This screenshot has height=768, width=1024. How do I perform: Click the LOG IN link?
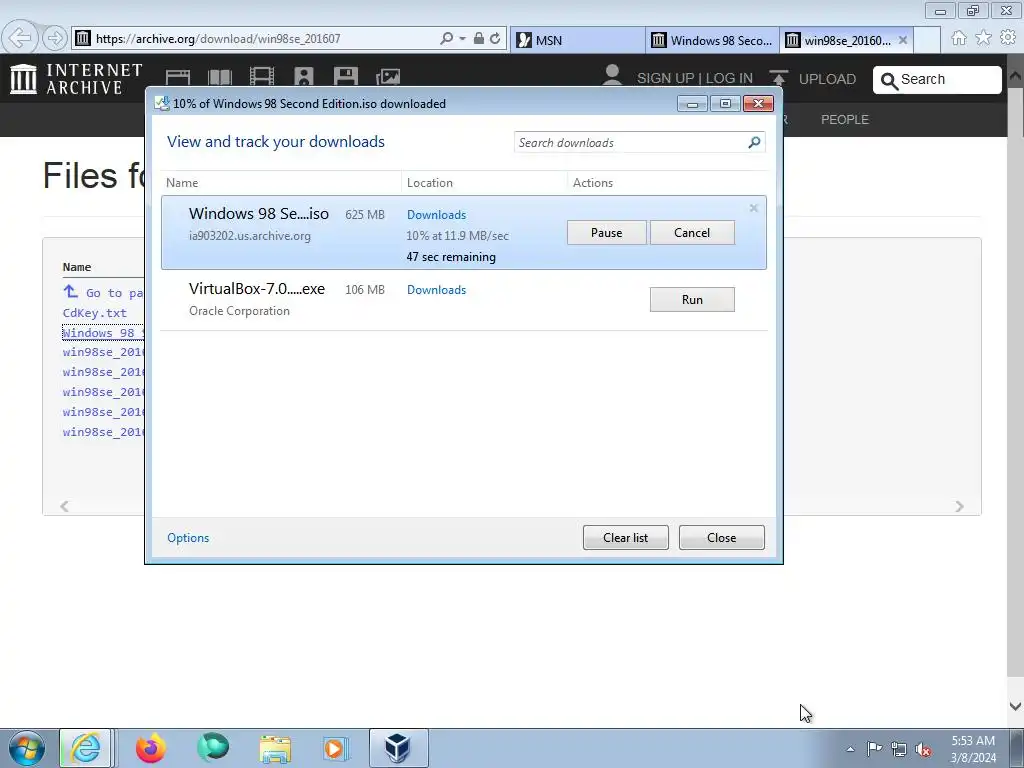coord(729,78)
